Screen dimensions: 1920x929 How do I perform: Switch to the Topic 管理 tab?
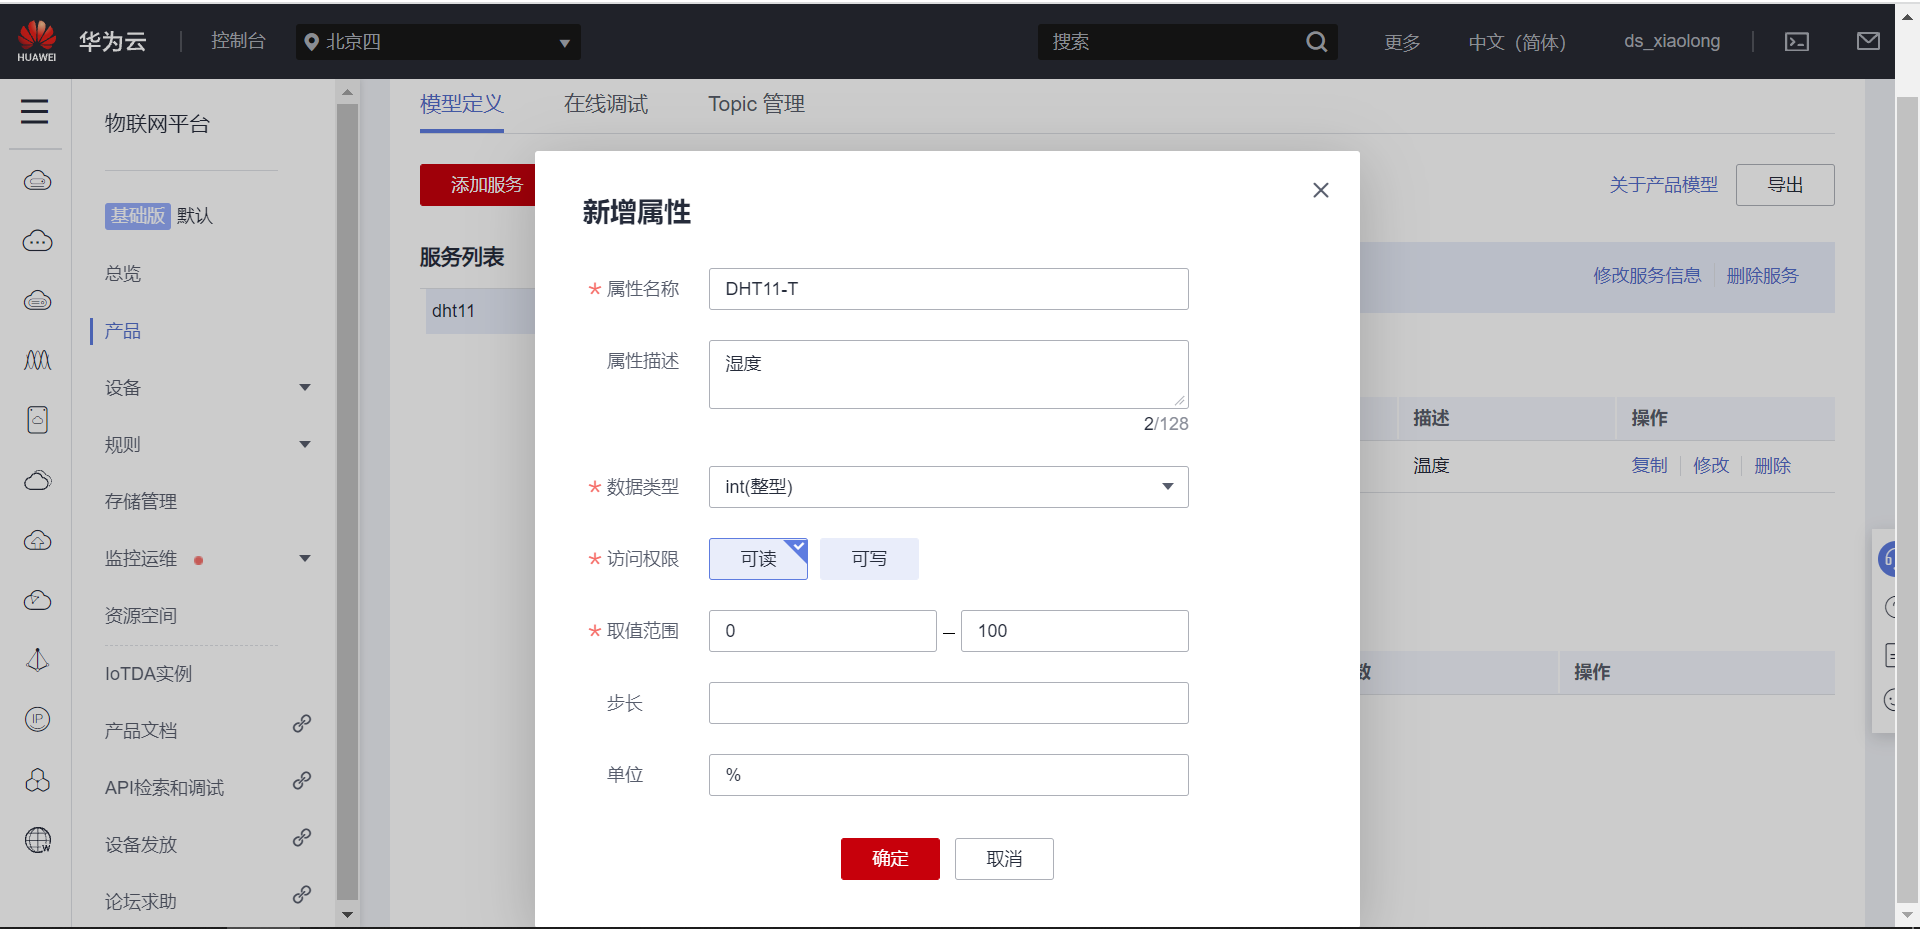coord(756,104)
